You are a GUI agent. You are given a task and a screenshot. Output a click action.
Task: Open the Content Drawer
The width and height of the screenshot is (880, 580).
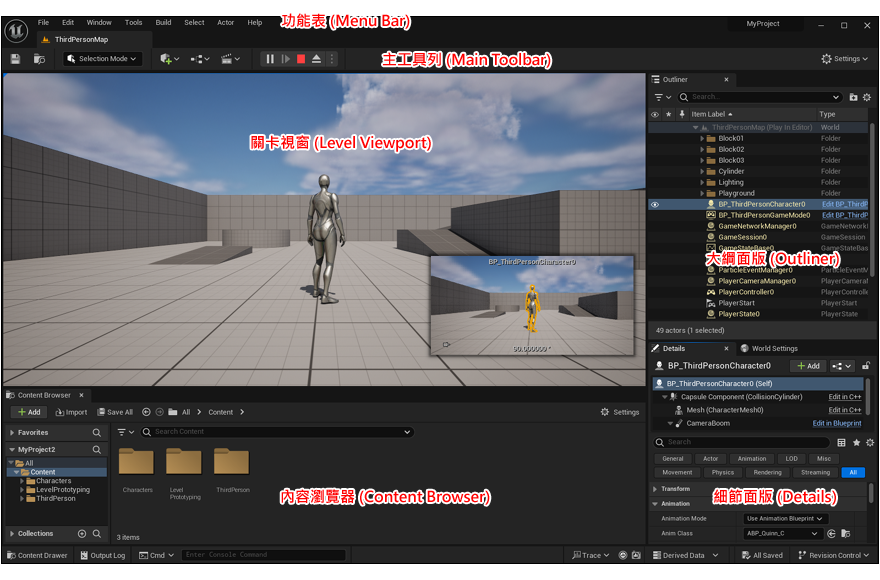click(37, 555)
